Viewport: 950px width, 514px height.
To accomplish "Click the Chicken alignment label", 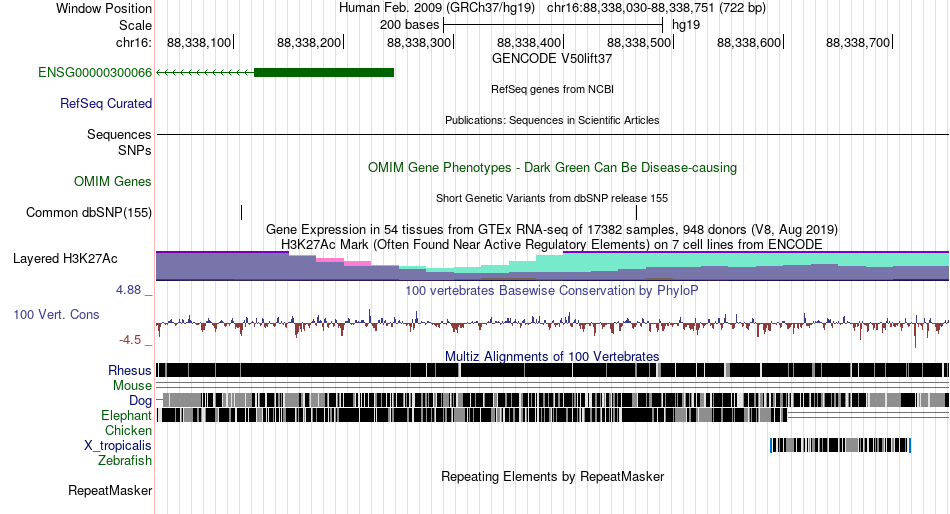I will click(128, 430).
